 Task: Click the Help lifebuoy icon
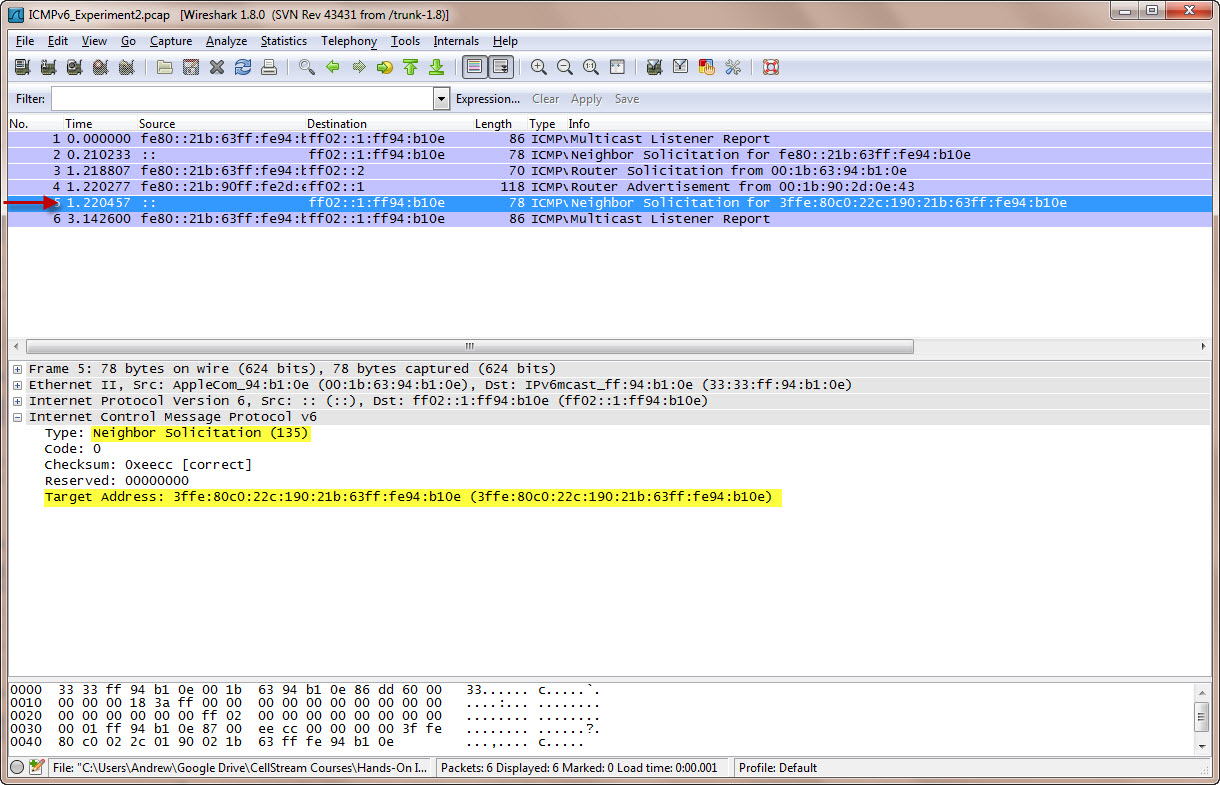(770, 68)
